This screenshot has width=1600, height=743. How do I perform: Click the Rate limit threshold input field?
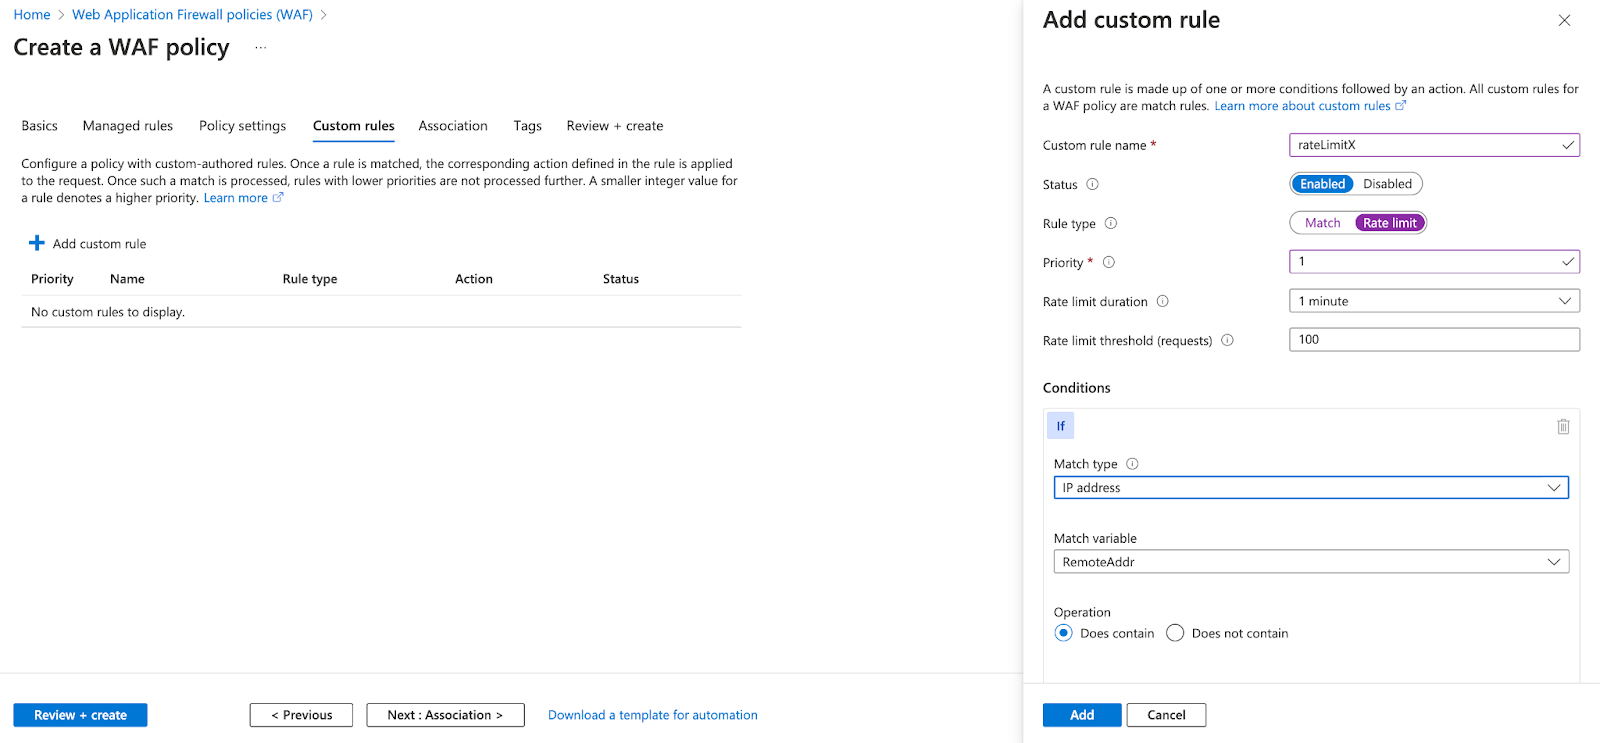click(x=1434, y=340)
